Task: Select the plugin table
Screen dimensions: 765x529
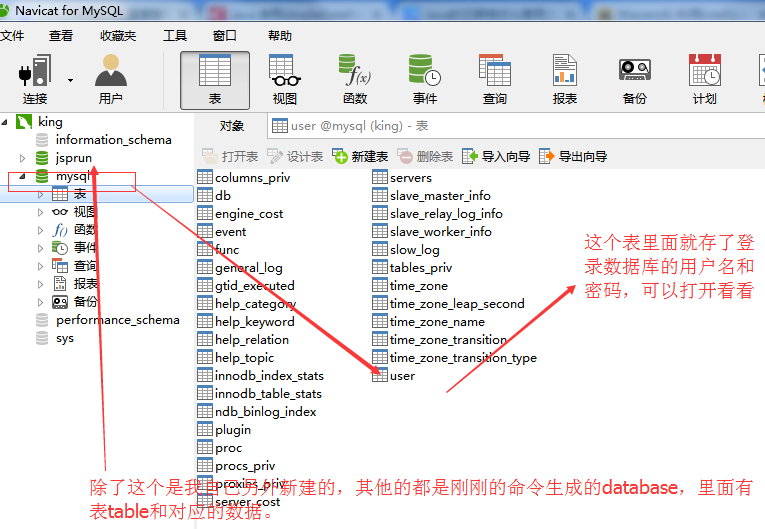Action: 224,430
